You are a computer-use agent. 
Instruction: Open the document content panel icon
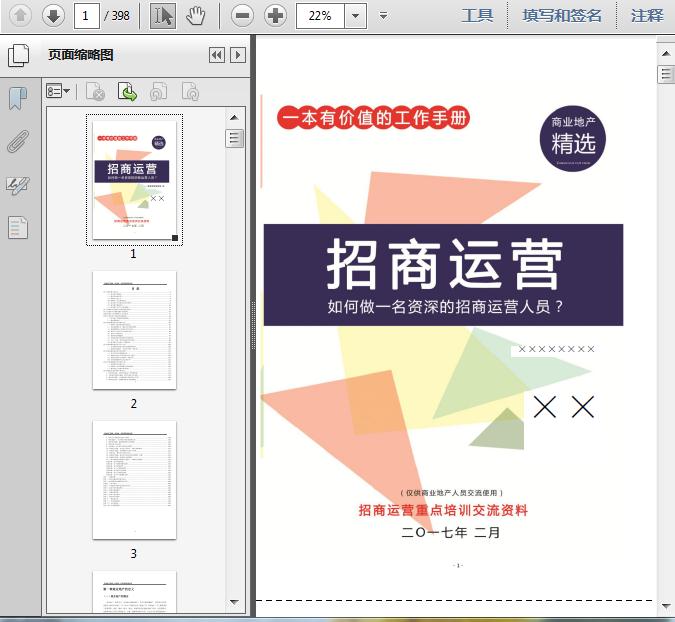(x=18, y=227)
